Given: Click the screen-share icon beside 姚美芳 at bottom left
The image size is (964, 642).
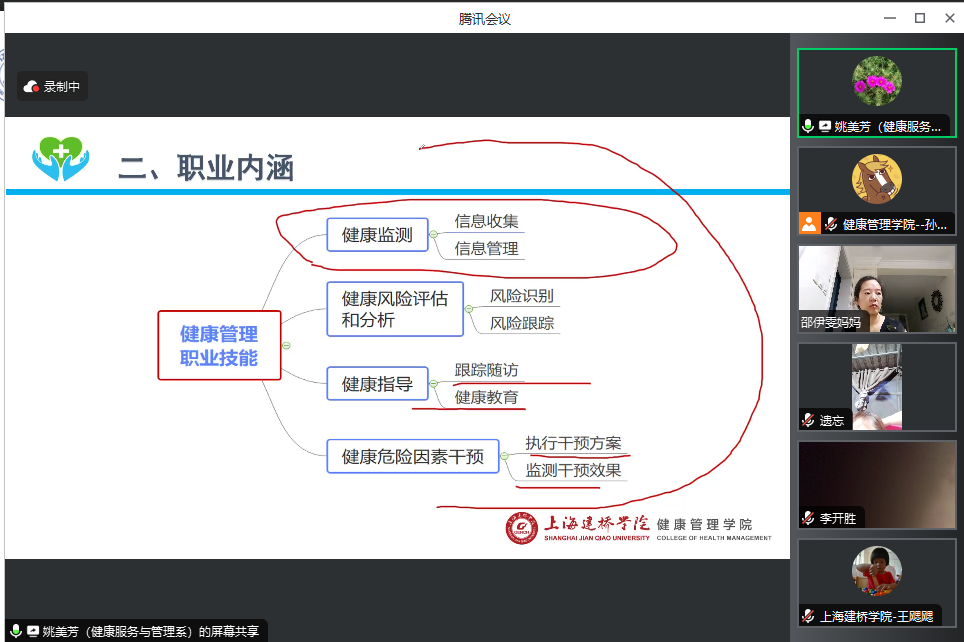Looking at the screenshot, I should click(x=33, y=631).
